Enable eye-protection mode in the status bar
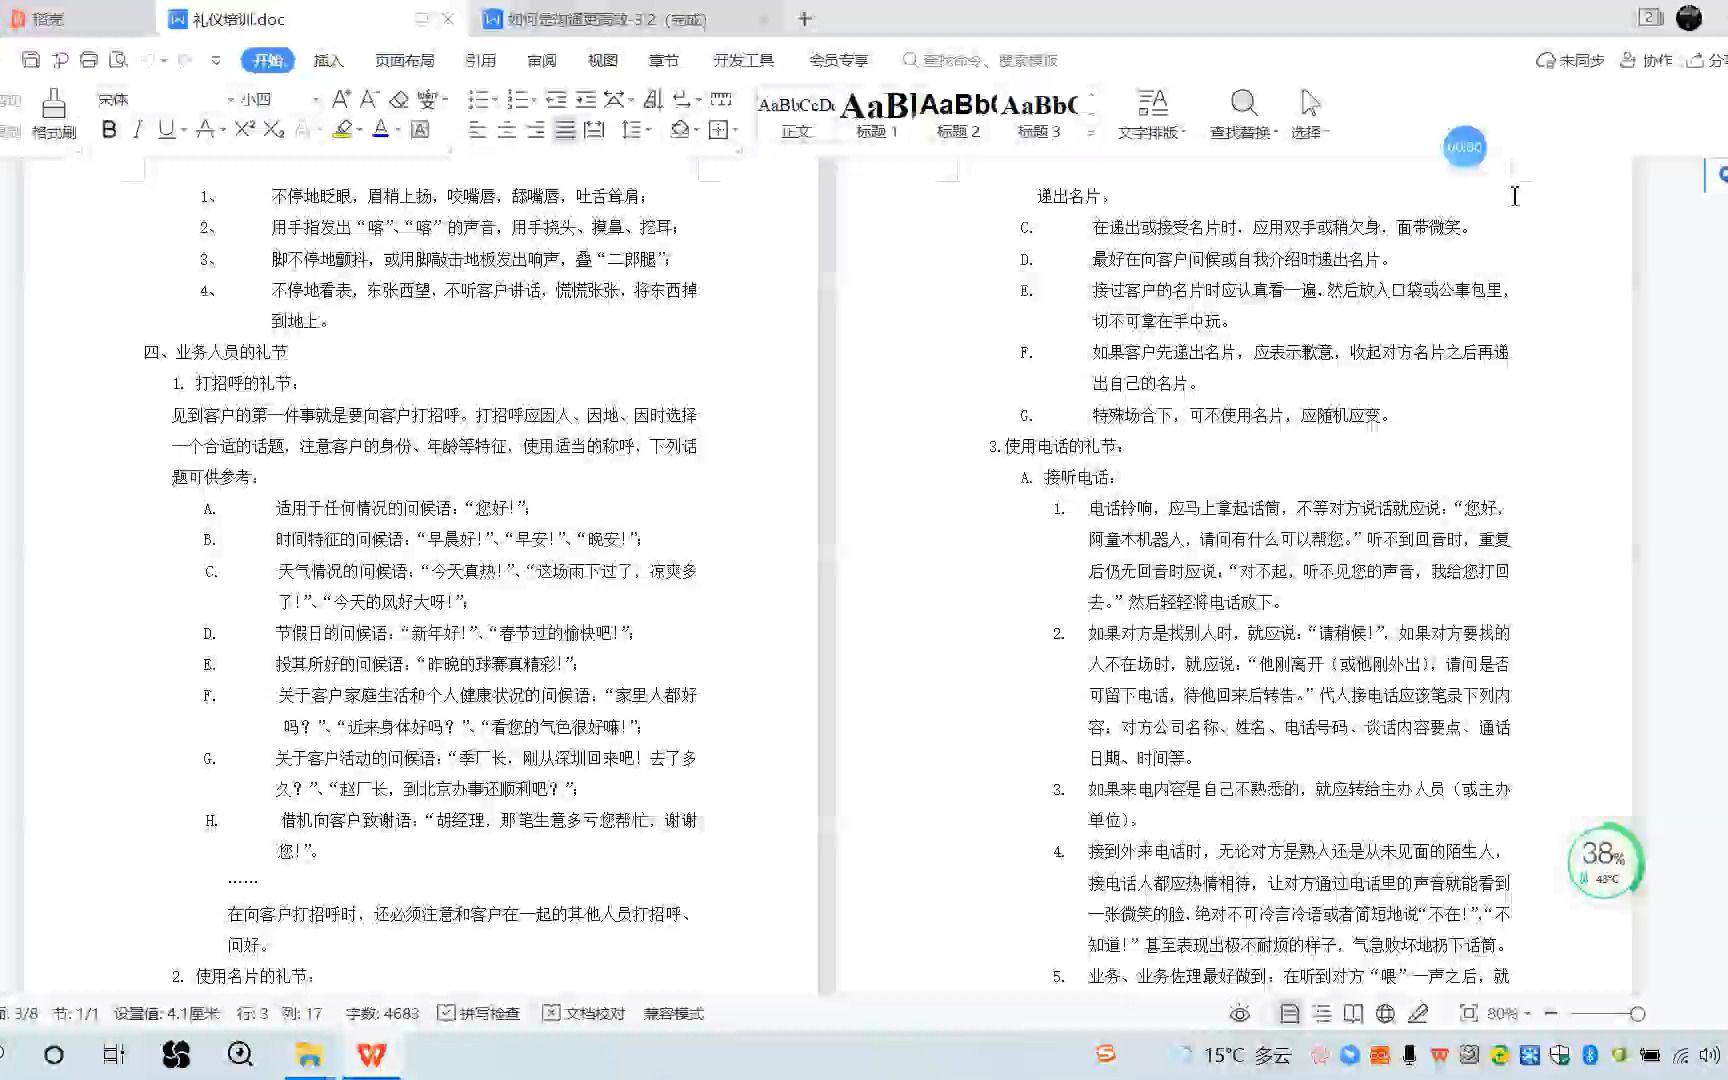Screen dimensions: 1728x1080 pyautogui.click(x=1240, y=1013)
